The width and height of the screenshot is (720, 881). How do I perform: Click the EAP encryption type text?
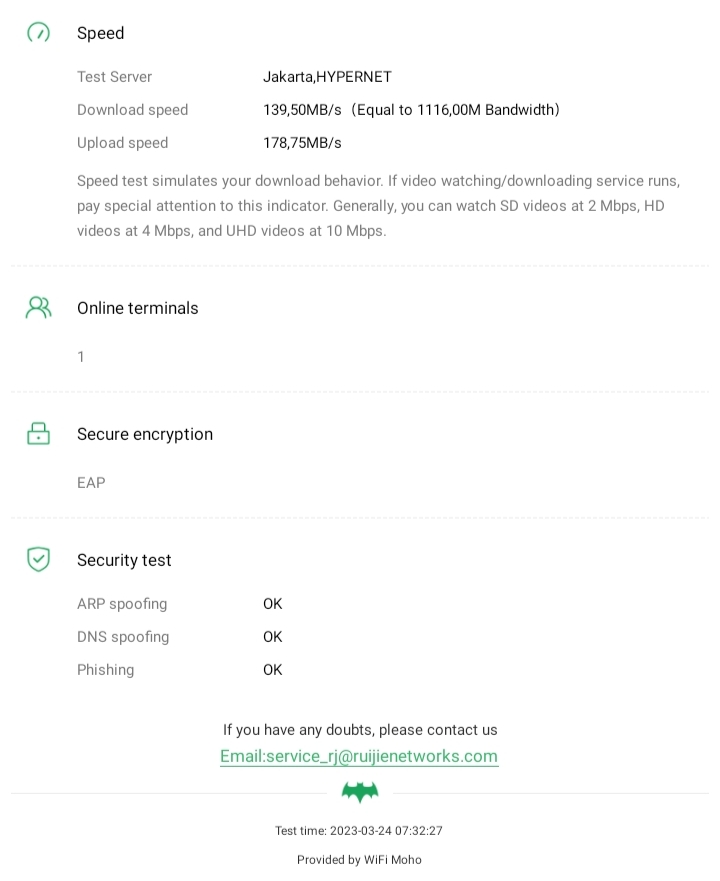91,483
